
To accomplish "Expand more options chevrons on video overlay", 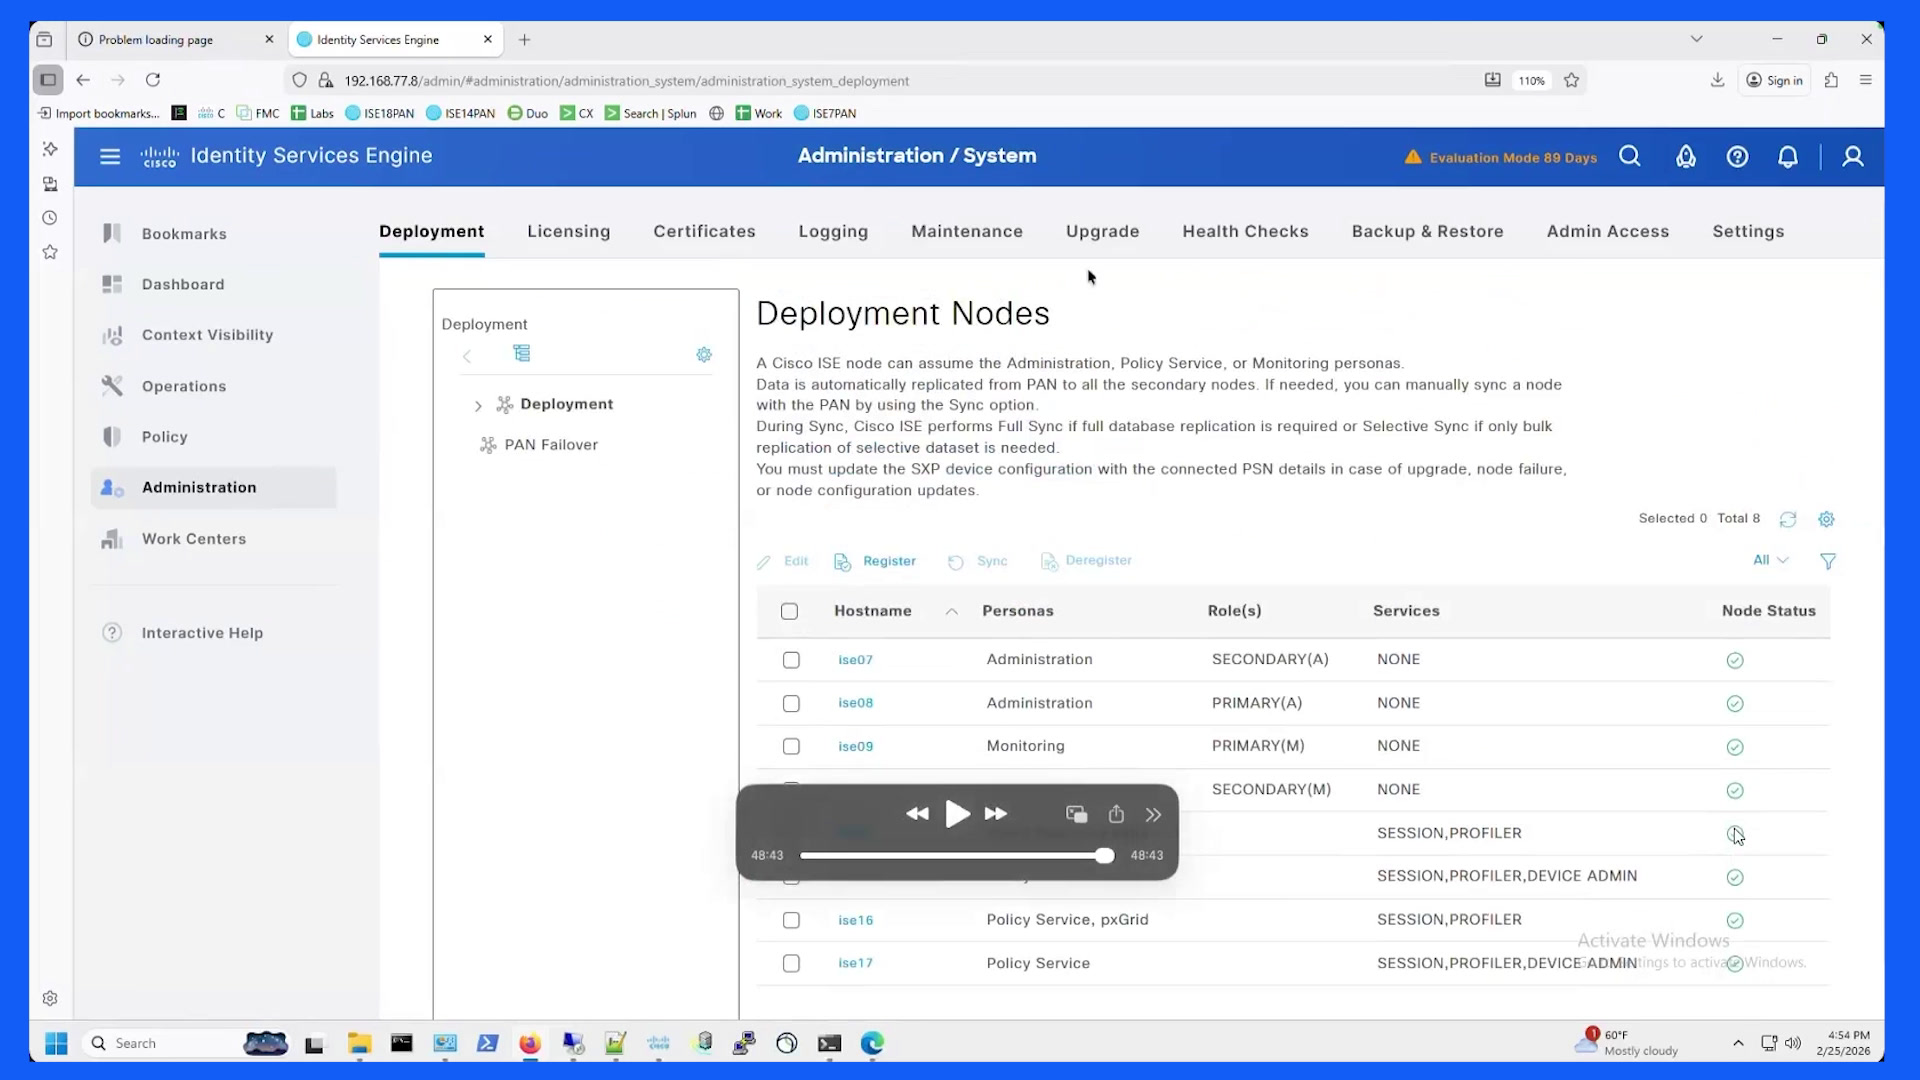I will click(x=1153, y=815).
